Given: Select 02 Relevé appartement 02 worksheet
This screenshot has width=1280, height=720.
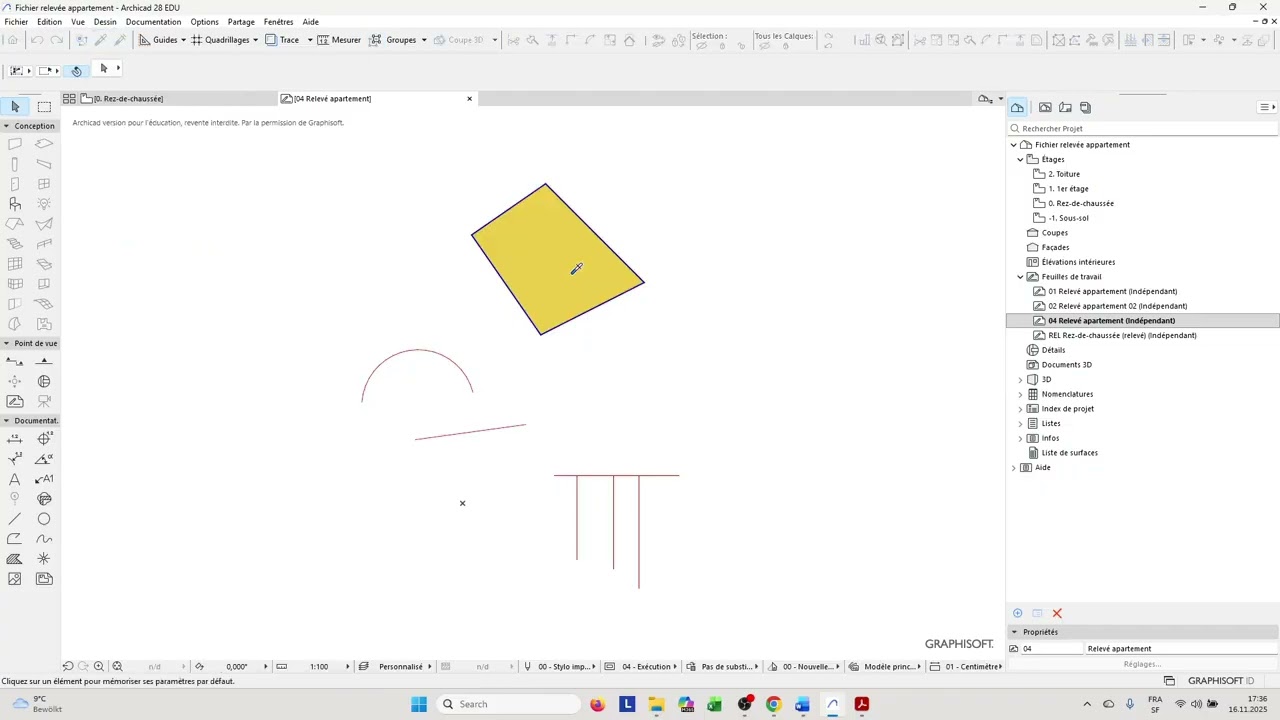Looking at the screenshot, I should [x=1117, y=306].
